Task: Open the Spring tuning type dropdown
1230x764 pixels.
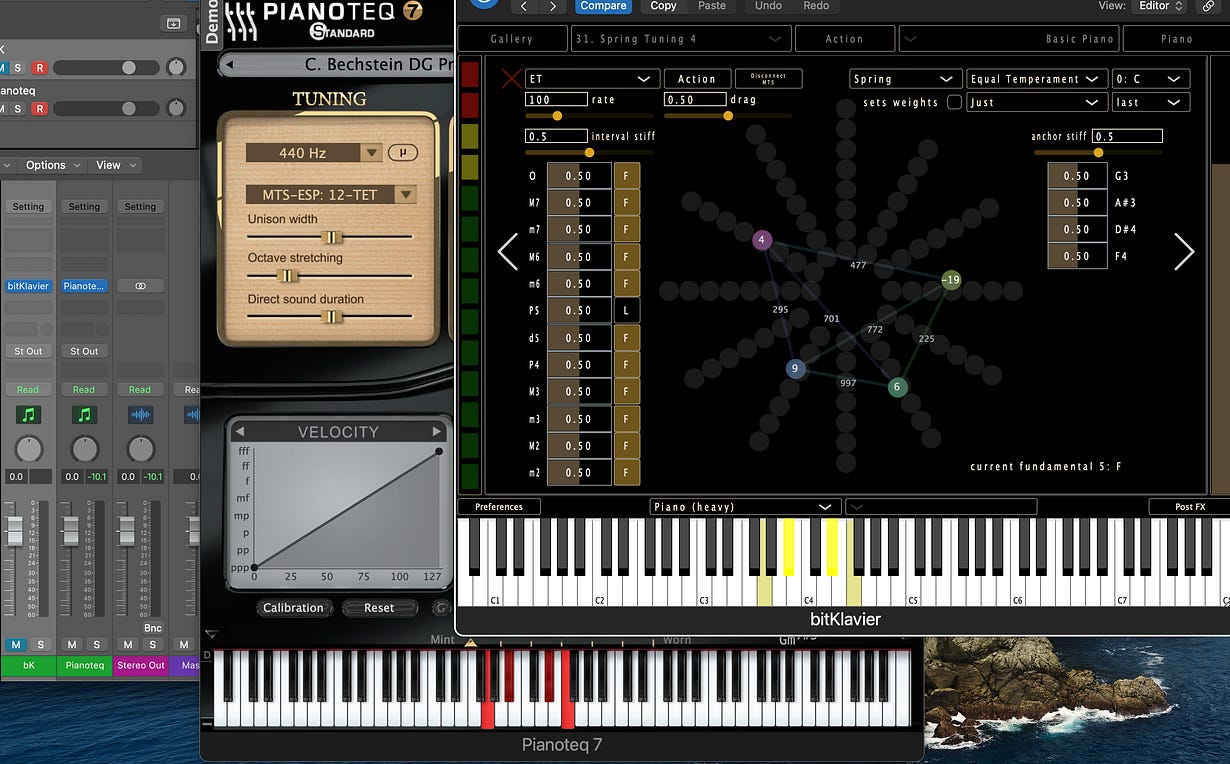Action: click(906, 79)
